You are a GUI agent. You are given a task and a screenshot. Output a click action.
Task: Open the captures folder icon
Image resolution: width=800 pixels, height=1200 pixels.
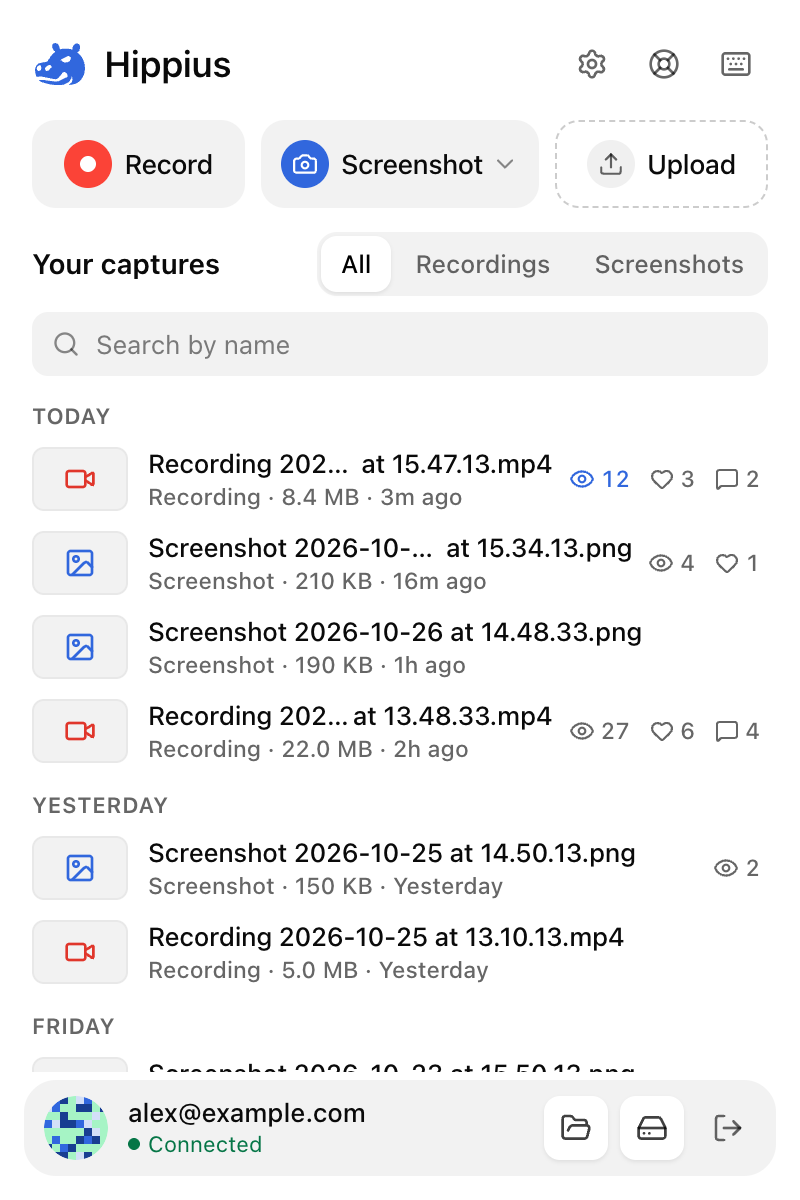coord(576,1128)
